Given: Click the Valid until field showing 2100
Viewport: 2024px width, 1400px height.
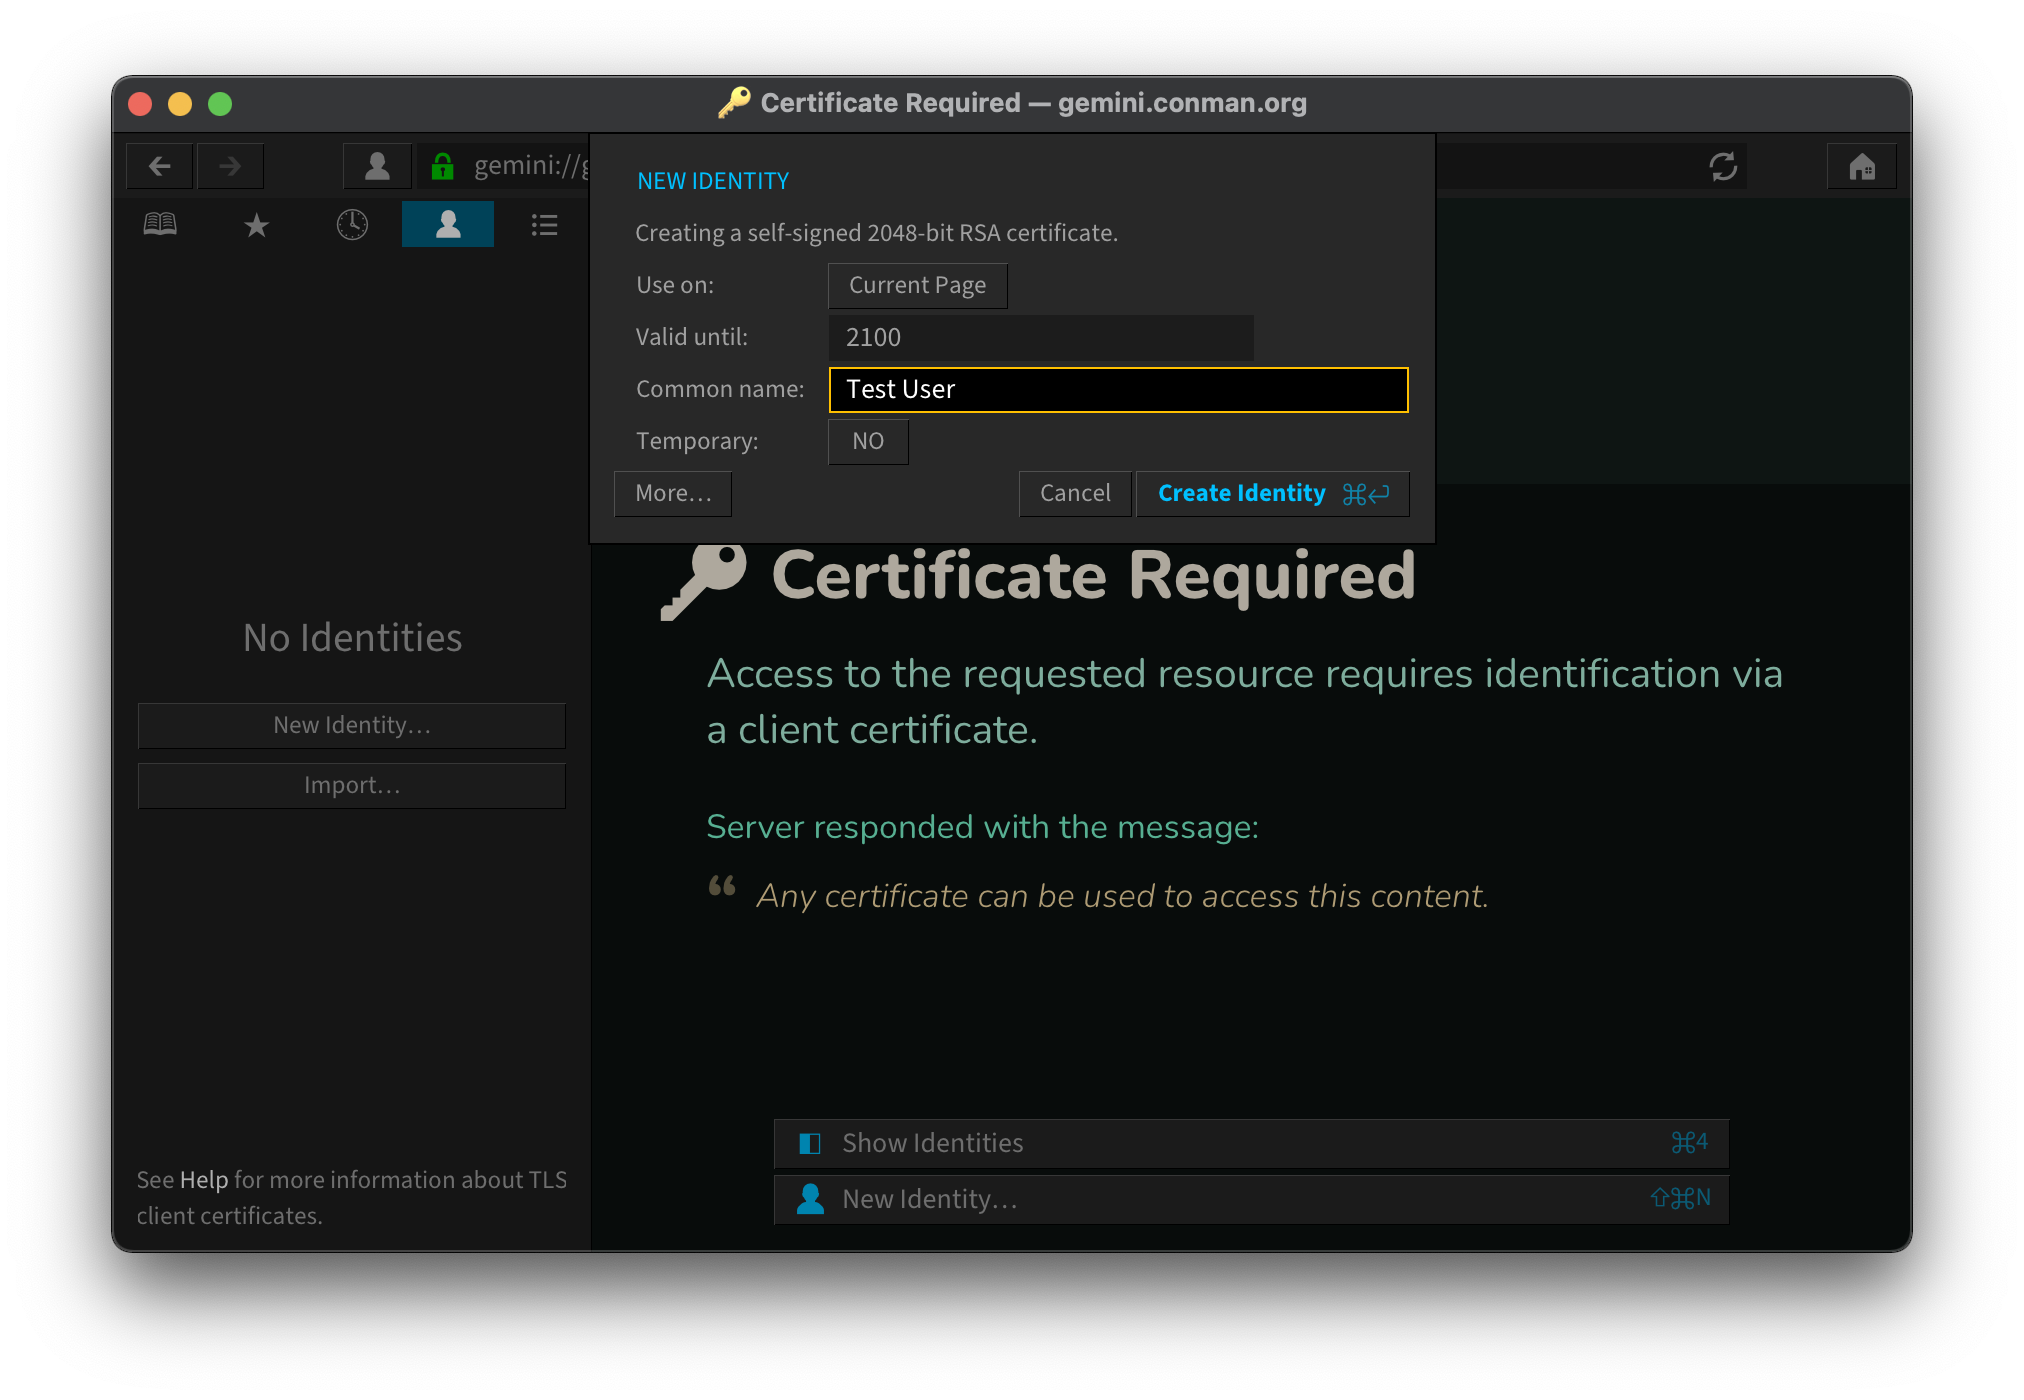Looking at the screenshot, I should [x=1041, y=338].
